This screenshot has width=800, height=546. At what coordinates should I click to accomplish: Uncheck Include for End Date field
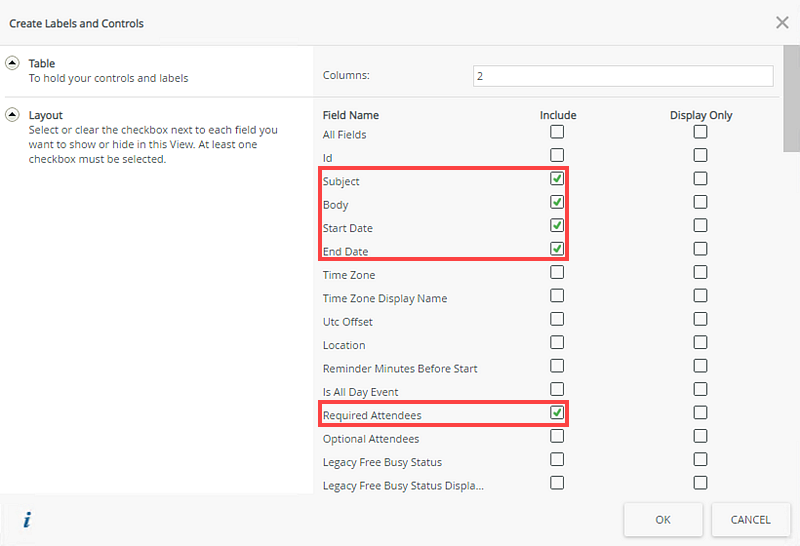557,248
